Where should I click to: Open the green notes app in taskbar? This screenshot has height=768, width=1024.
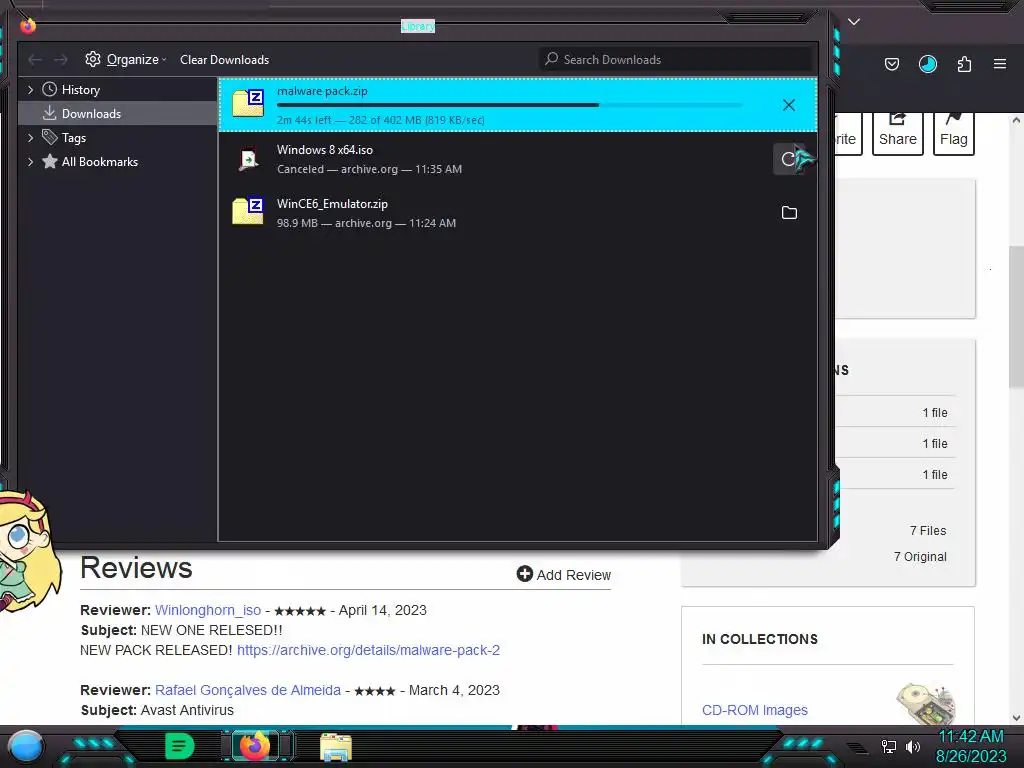[x=180, y=746]
